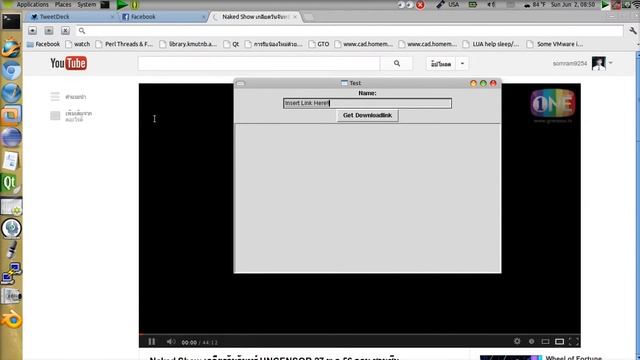Viewport: 640px width, 360px height.
Task: Click the YouTube search box
Action: point(259,64)
